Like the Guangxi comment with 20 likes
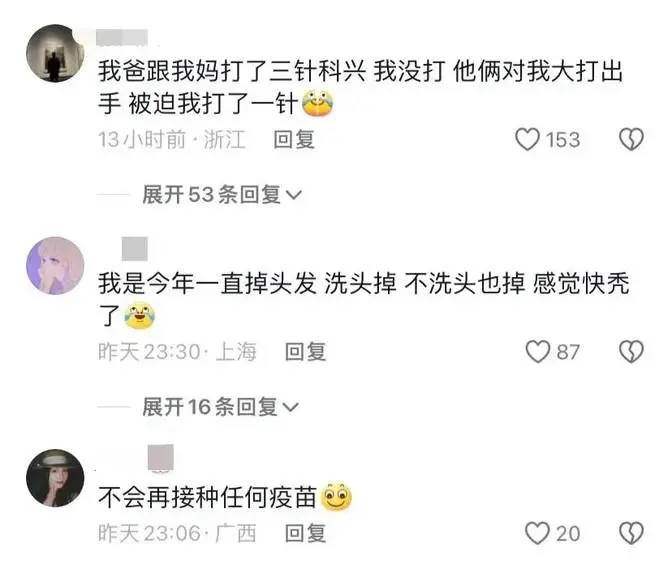This screenshot has width=672, height=569. pos(537,533)
